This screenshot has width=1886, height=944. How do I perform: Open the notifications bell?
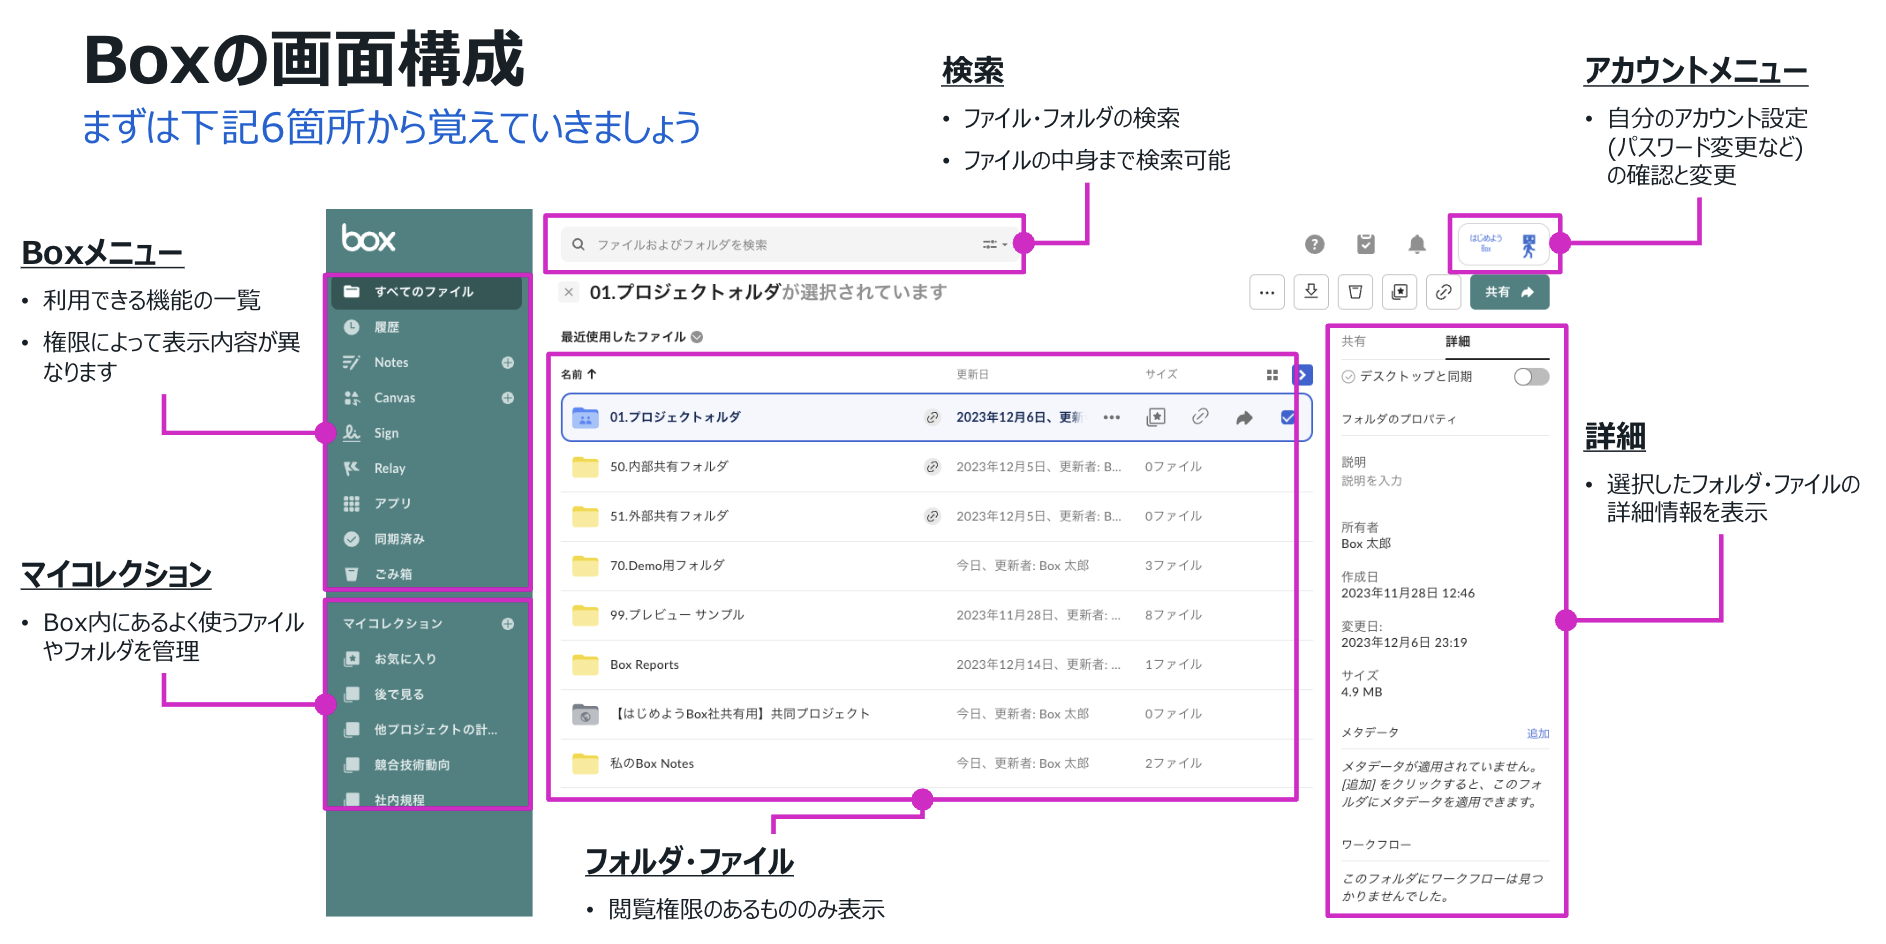tap(1416, 244)
